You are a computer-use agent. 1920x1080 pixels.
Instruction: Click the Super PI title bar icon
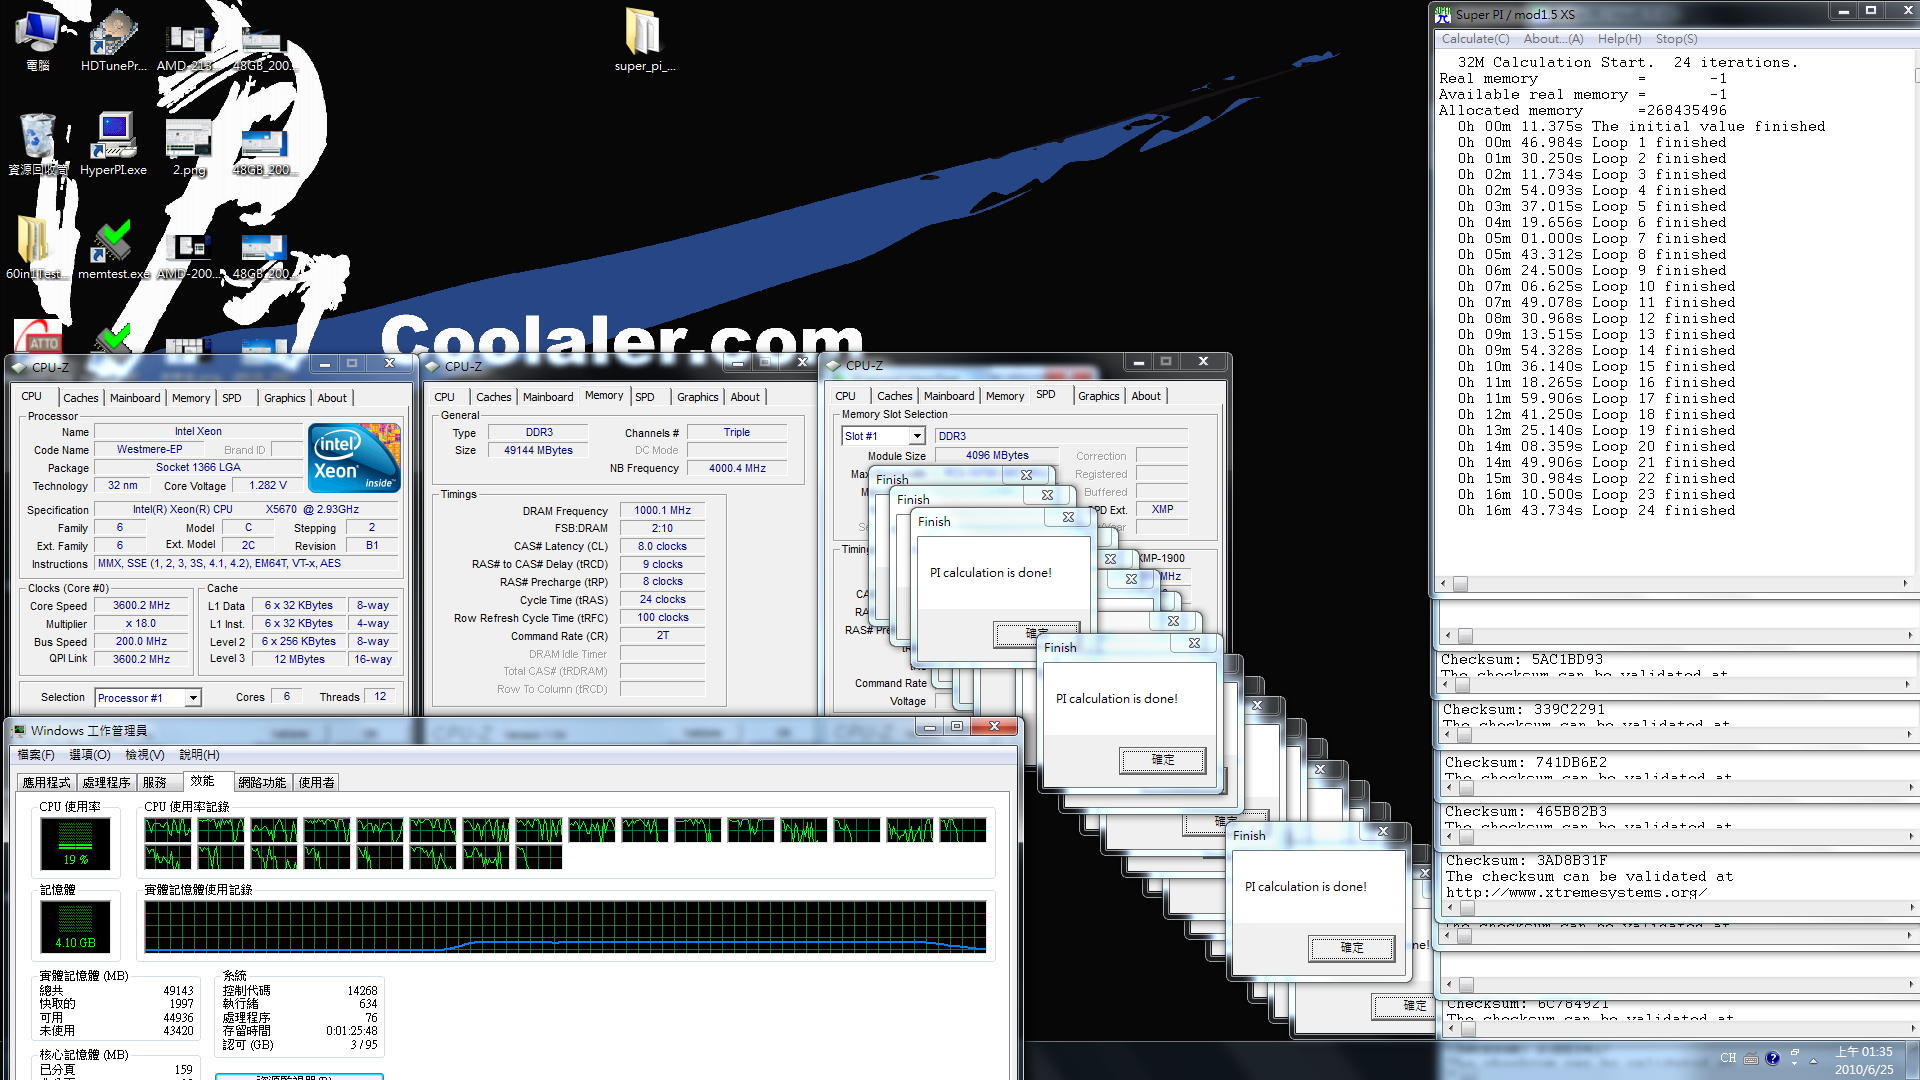click(x=1443, y=14)
